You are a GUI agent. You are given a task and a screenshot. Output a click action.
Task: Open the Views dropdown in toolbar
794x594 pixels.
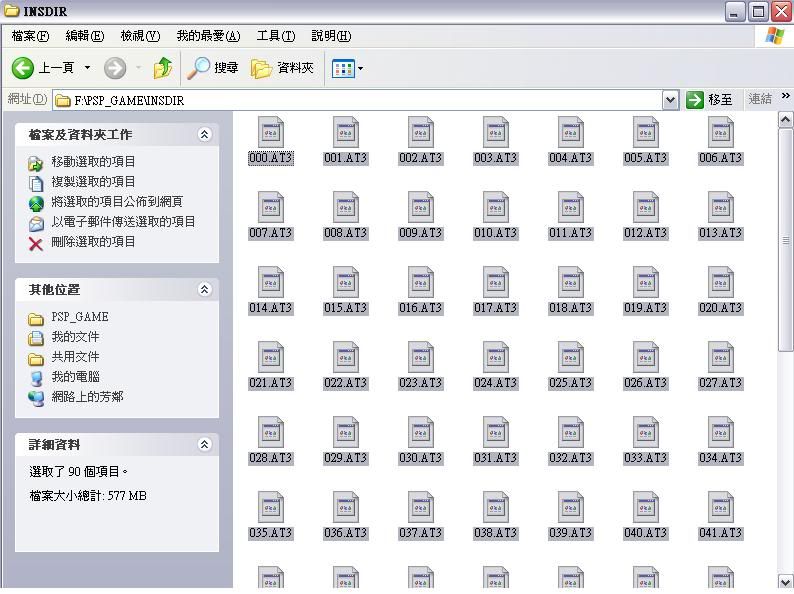tap(348, 68)
